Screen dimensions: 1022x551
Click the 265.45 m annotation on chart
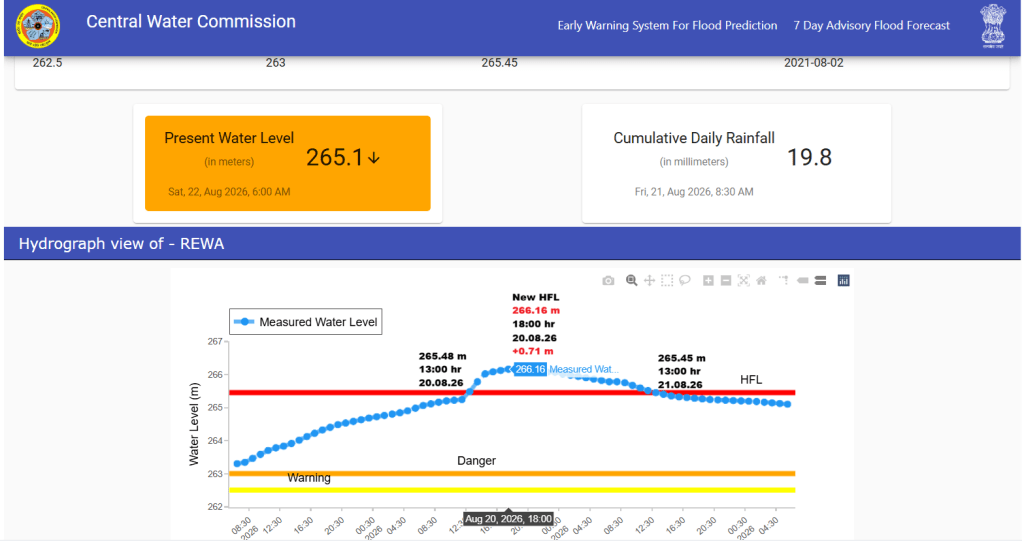pos(682,358)
